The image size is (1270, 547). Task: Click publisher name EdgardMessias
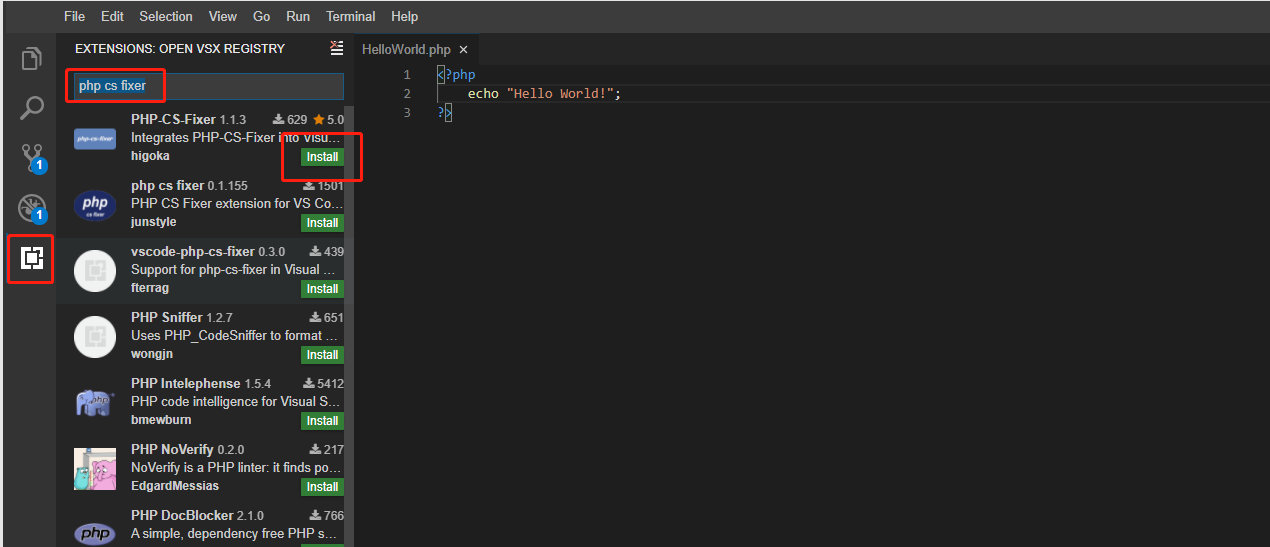[175, 486]
